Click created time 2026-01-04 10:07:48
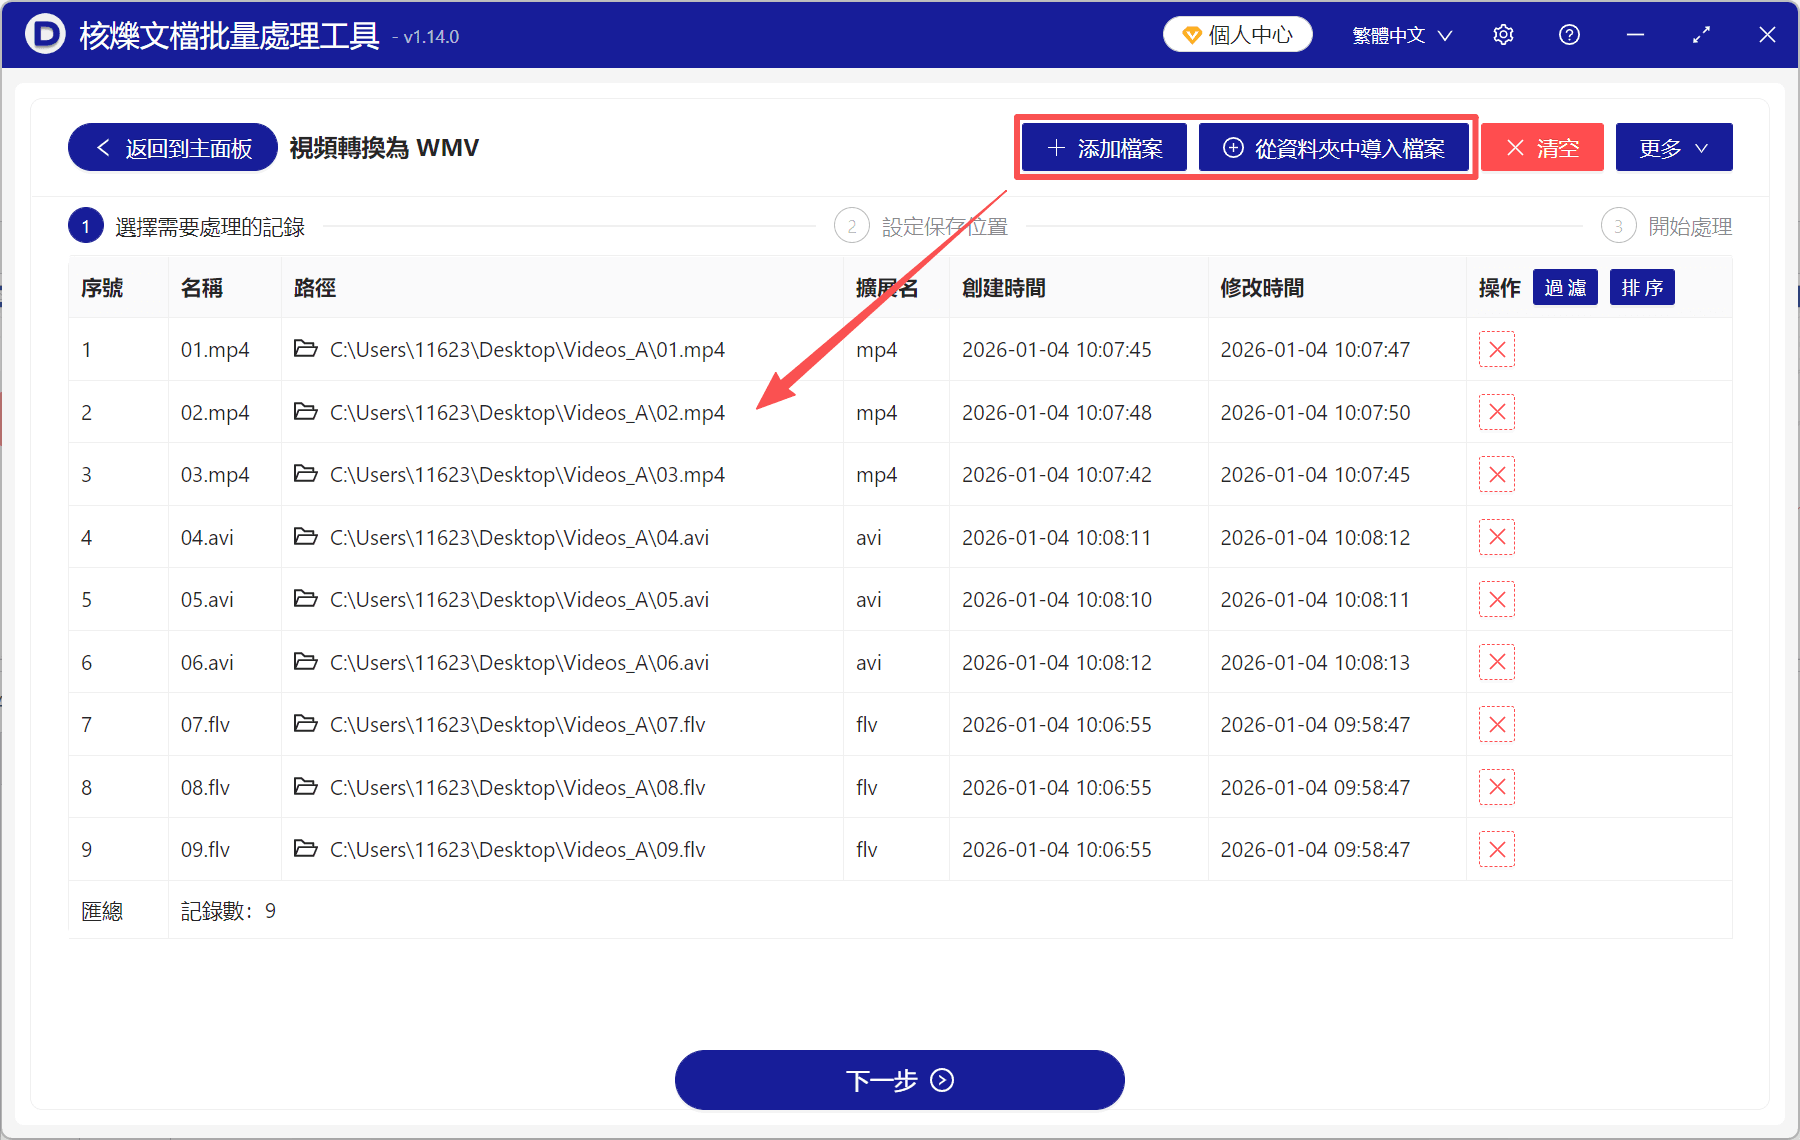 click(x=1057, y=412)
